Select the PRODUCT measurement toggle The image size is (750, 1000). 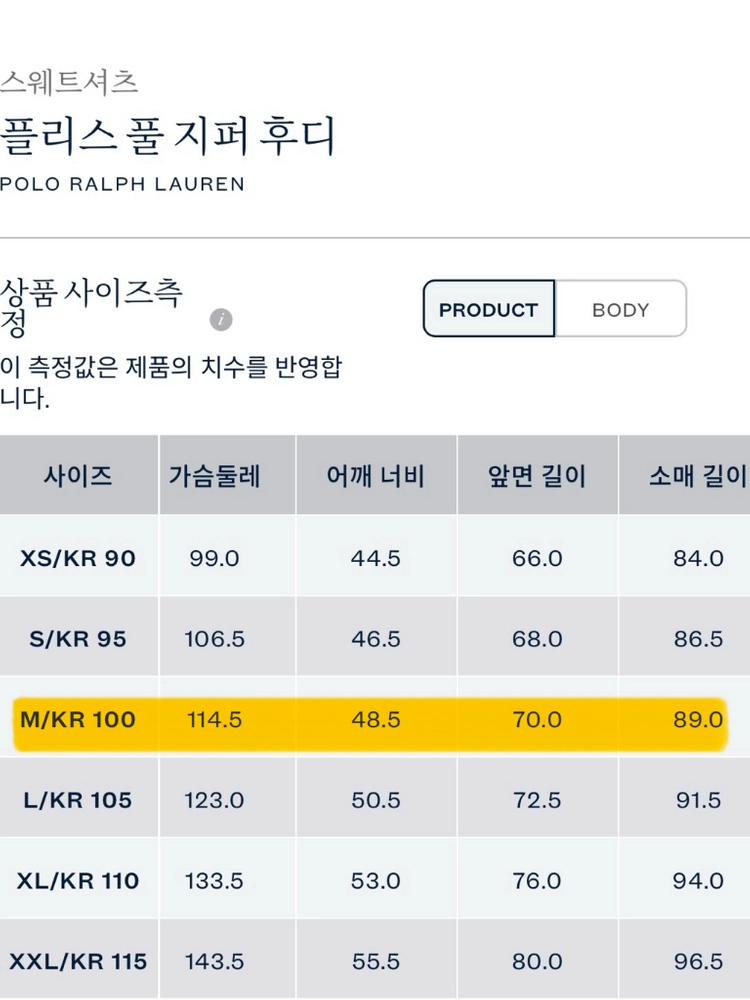489,309
